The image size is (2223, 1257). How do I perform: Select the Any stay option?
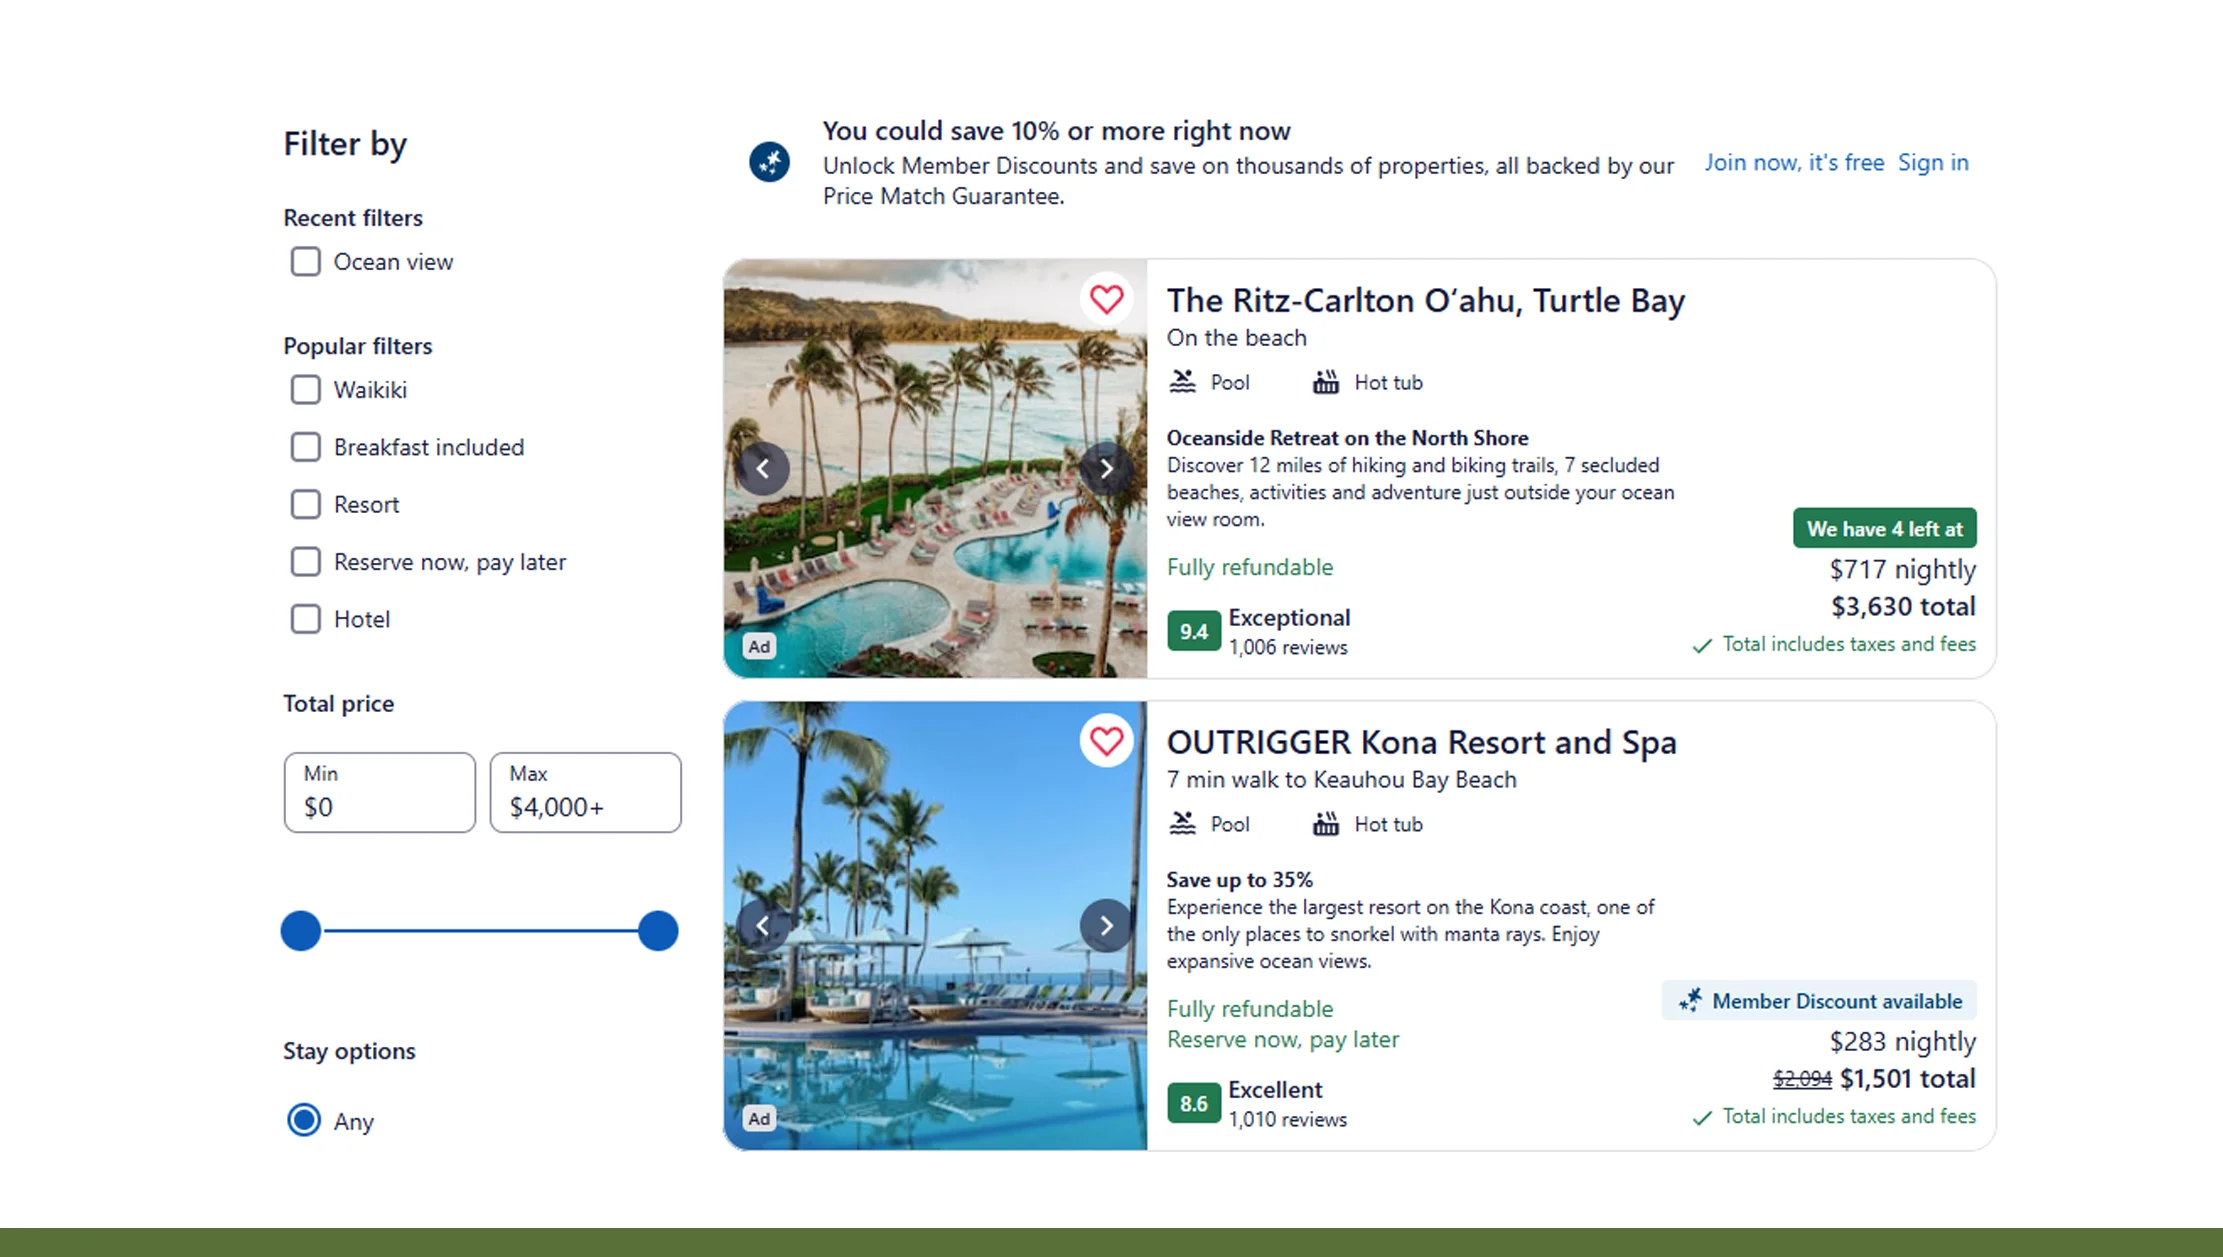(x=303, y=1121)
